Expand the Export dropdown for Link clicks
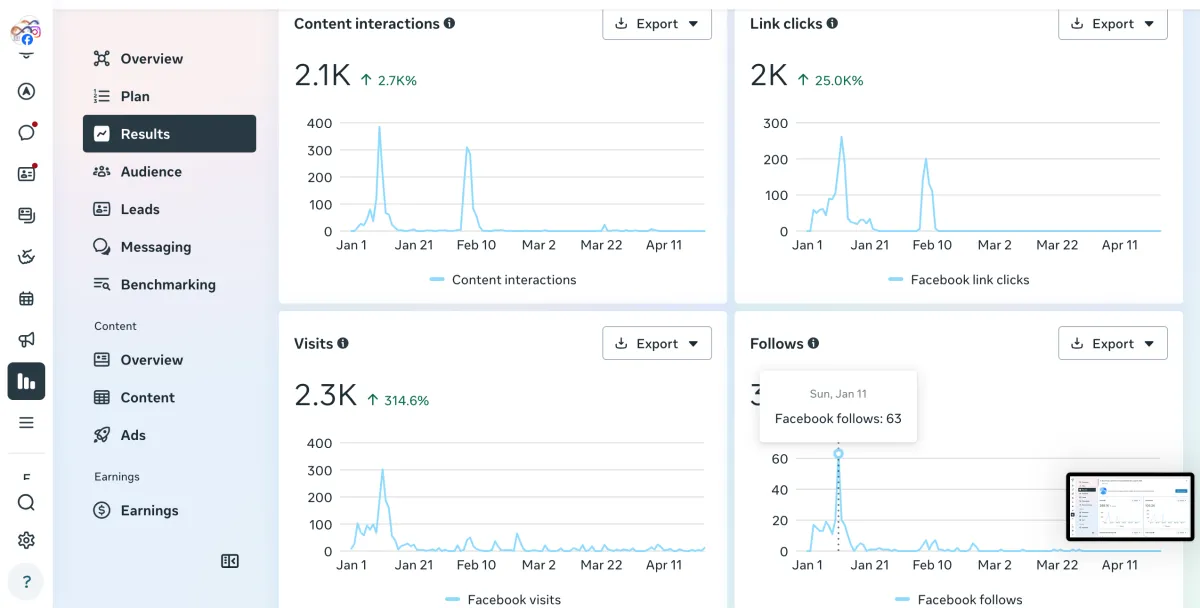 1113,23
